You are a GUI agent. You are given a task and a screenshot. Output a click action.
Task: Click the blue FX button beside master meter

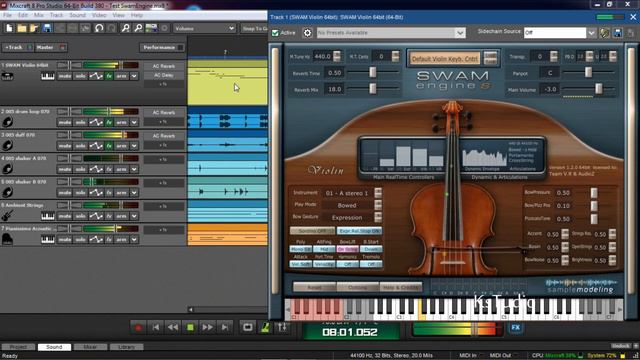516,327
